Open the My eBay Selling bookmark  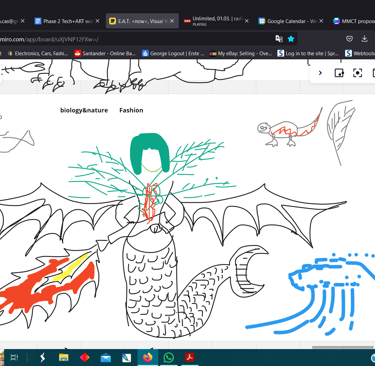pos(241,53)
